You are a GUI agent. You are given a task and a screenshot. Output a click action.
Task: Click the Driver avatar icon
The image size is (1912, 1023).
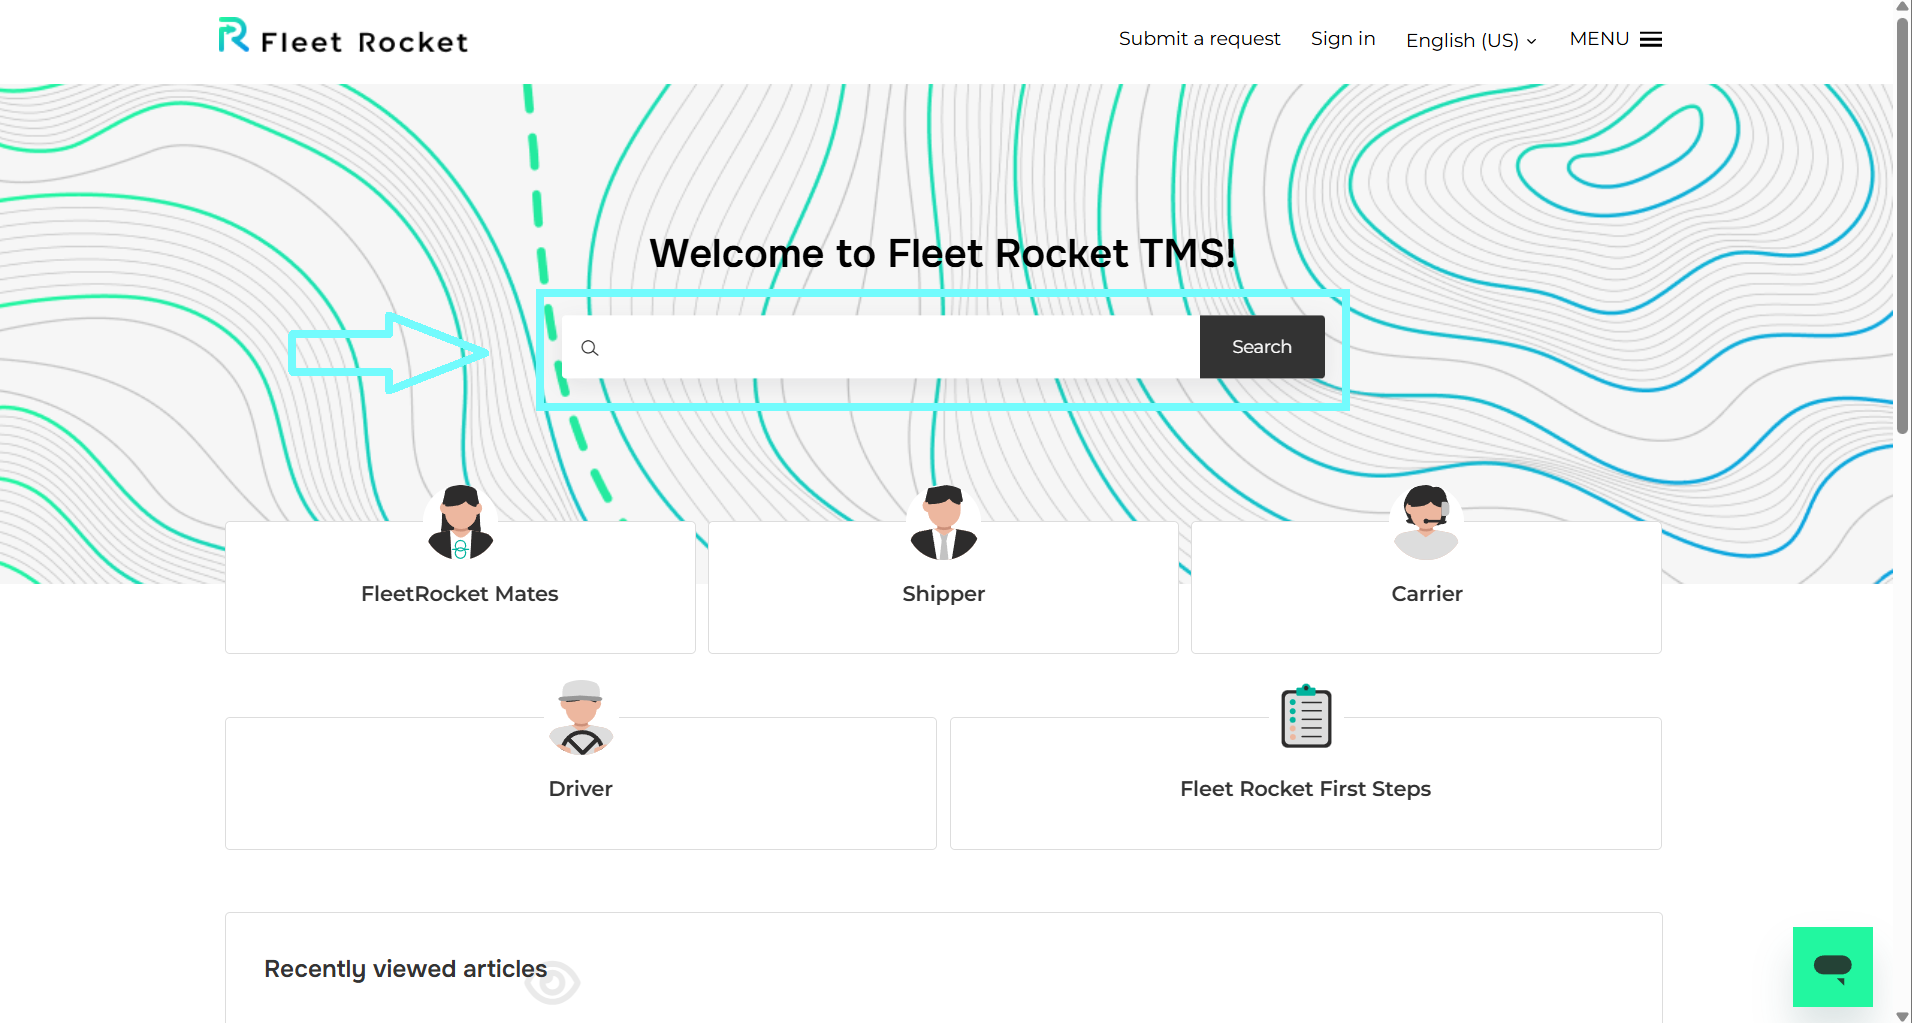tap(580, 714)
